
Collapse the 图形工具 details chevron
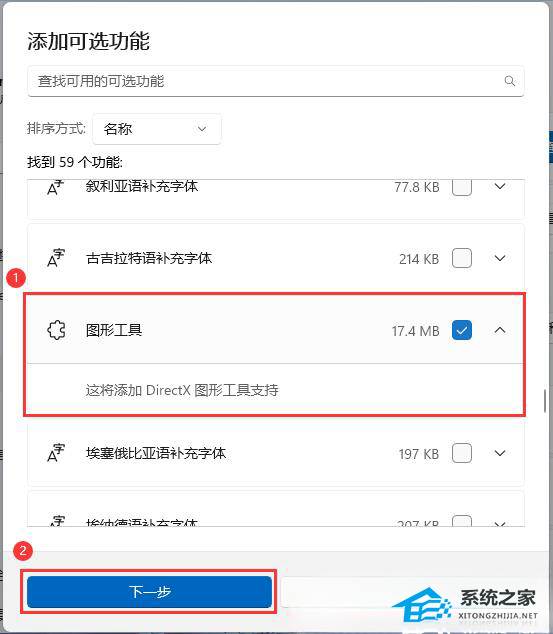click(x=500, y=330)
